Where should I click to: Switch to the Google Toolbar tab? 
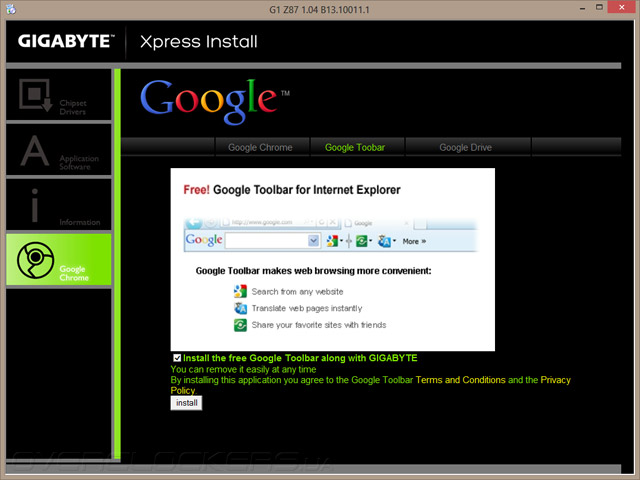(355, 147)
